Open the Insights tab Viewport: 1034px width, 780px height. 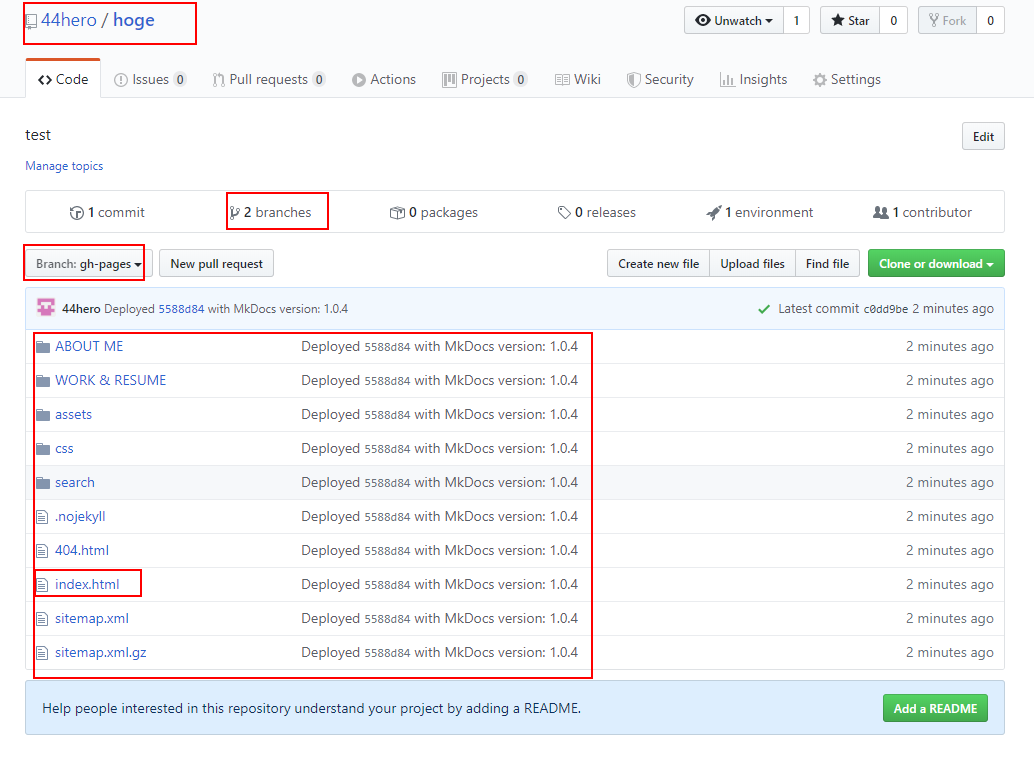[x=754, y=79]
